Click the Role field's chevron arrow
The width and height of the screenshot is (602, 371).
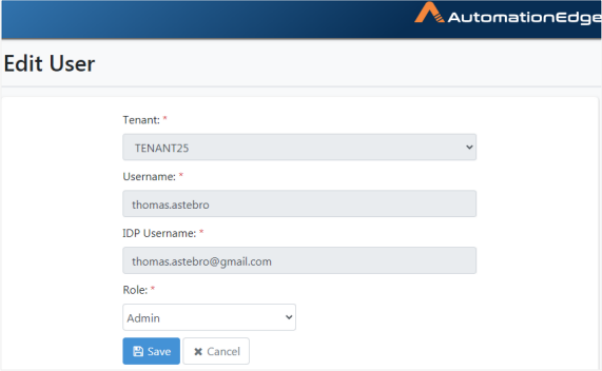tap(289, 317)
